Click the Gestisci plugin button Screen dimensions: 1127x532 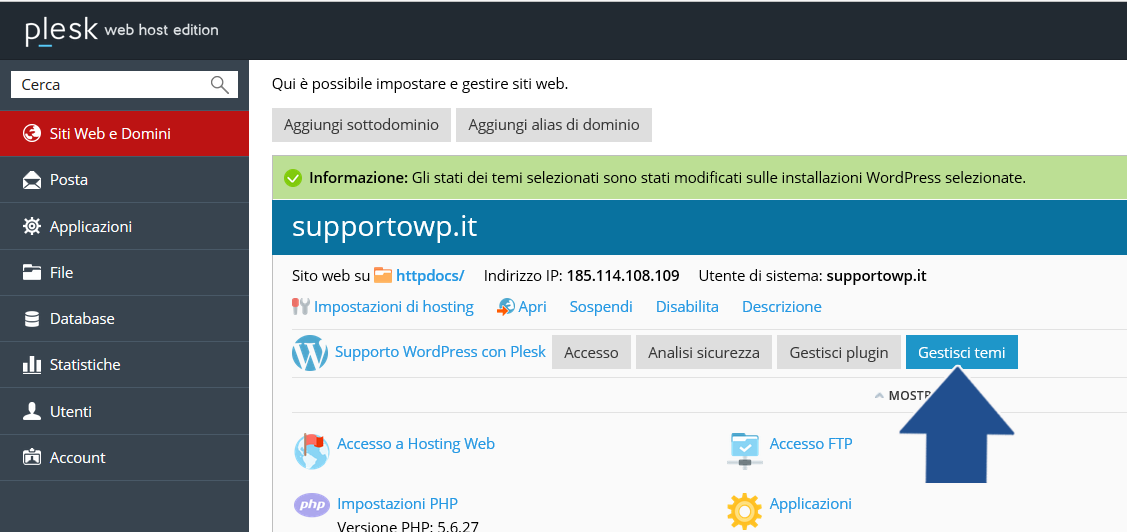click(x=838, y=352)
